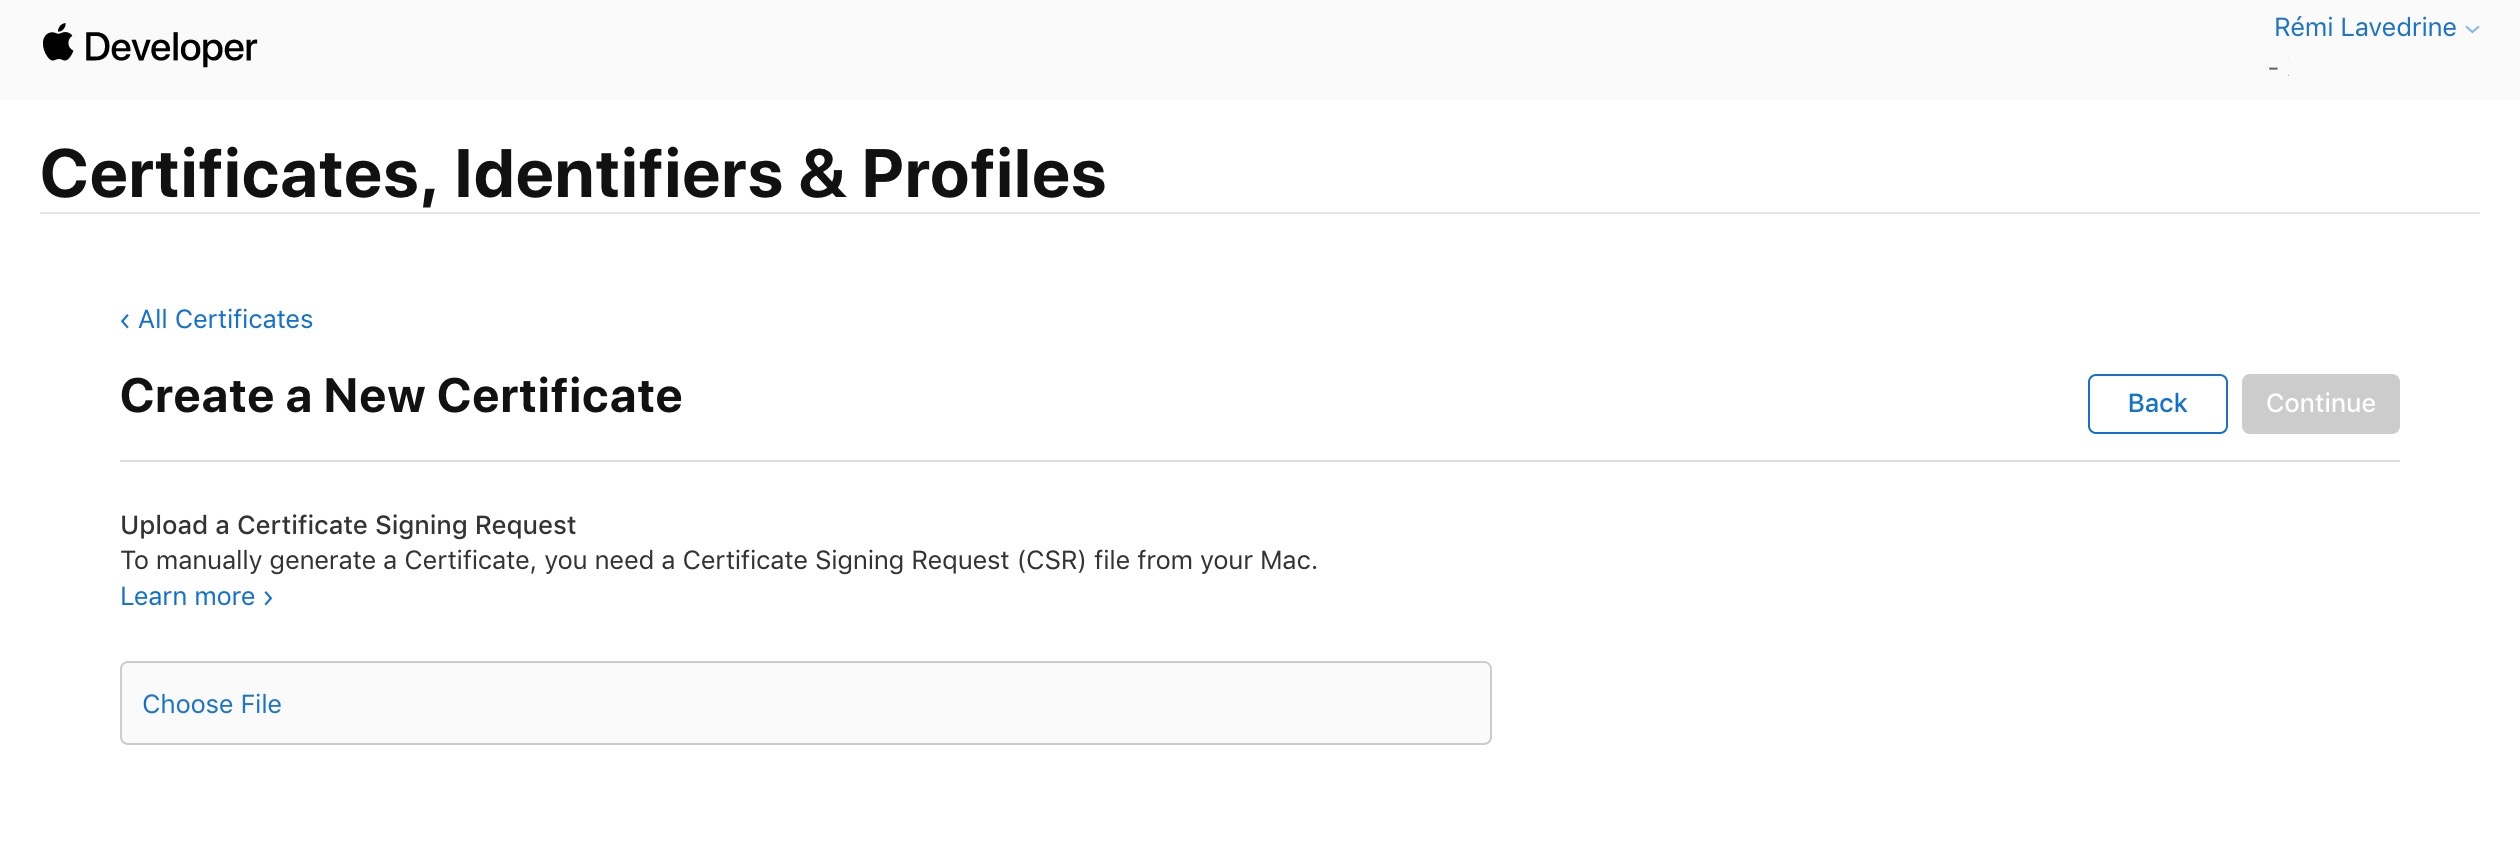Open the Rémi Lavedrine account menu

2364,28
